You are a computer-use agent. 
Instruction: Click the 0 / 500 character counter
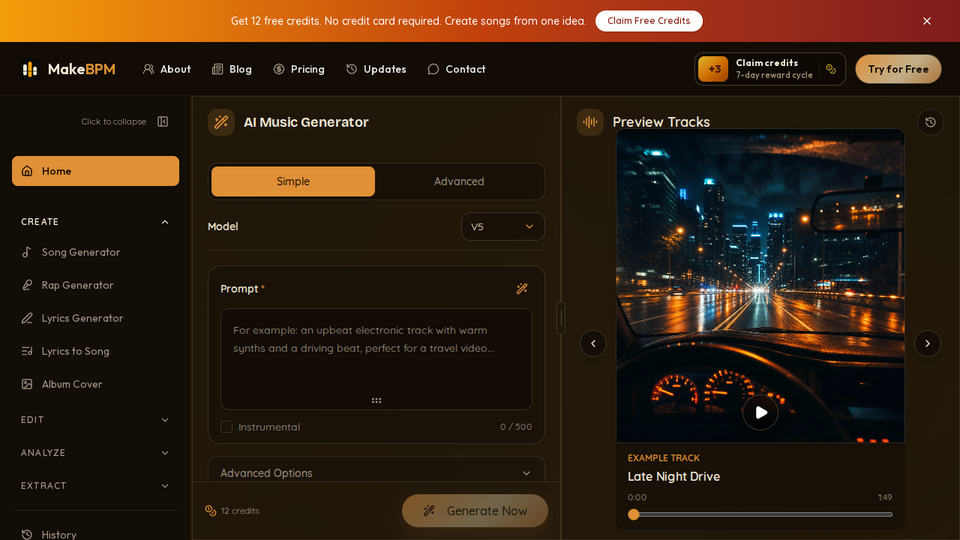pyautogui.click(x=516, y=427)
